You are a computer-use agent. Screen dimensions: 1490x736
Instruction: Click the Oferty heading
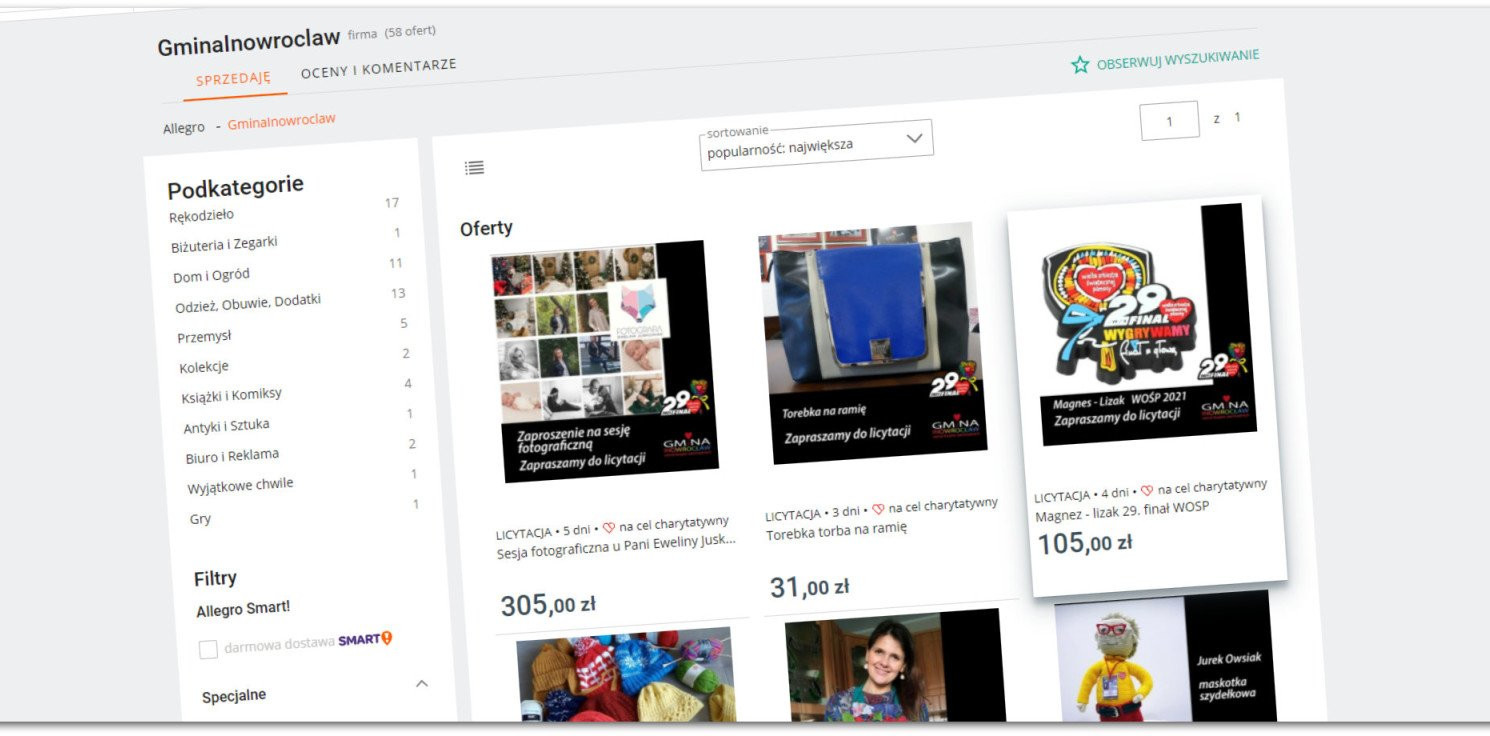[x=486, y=228]
